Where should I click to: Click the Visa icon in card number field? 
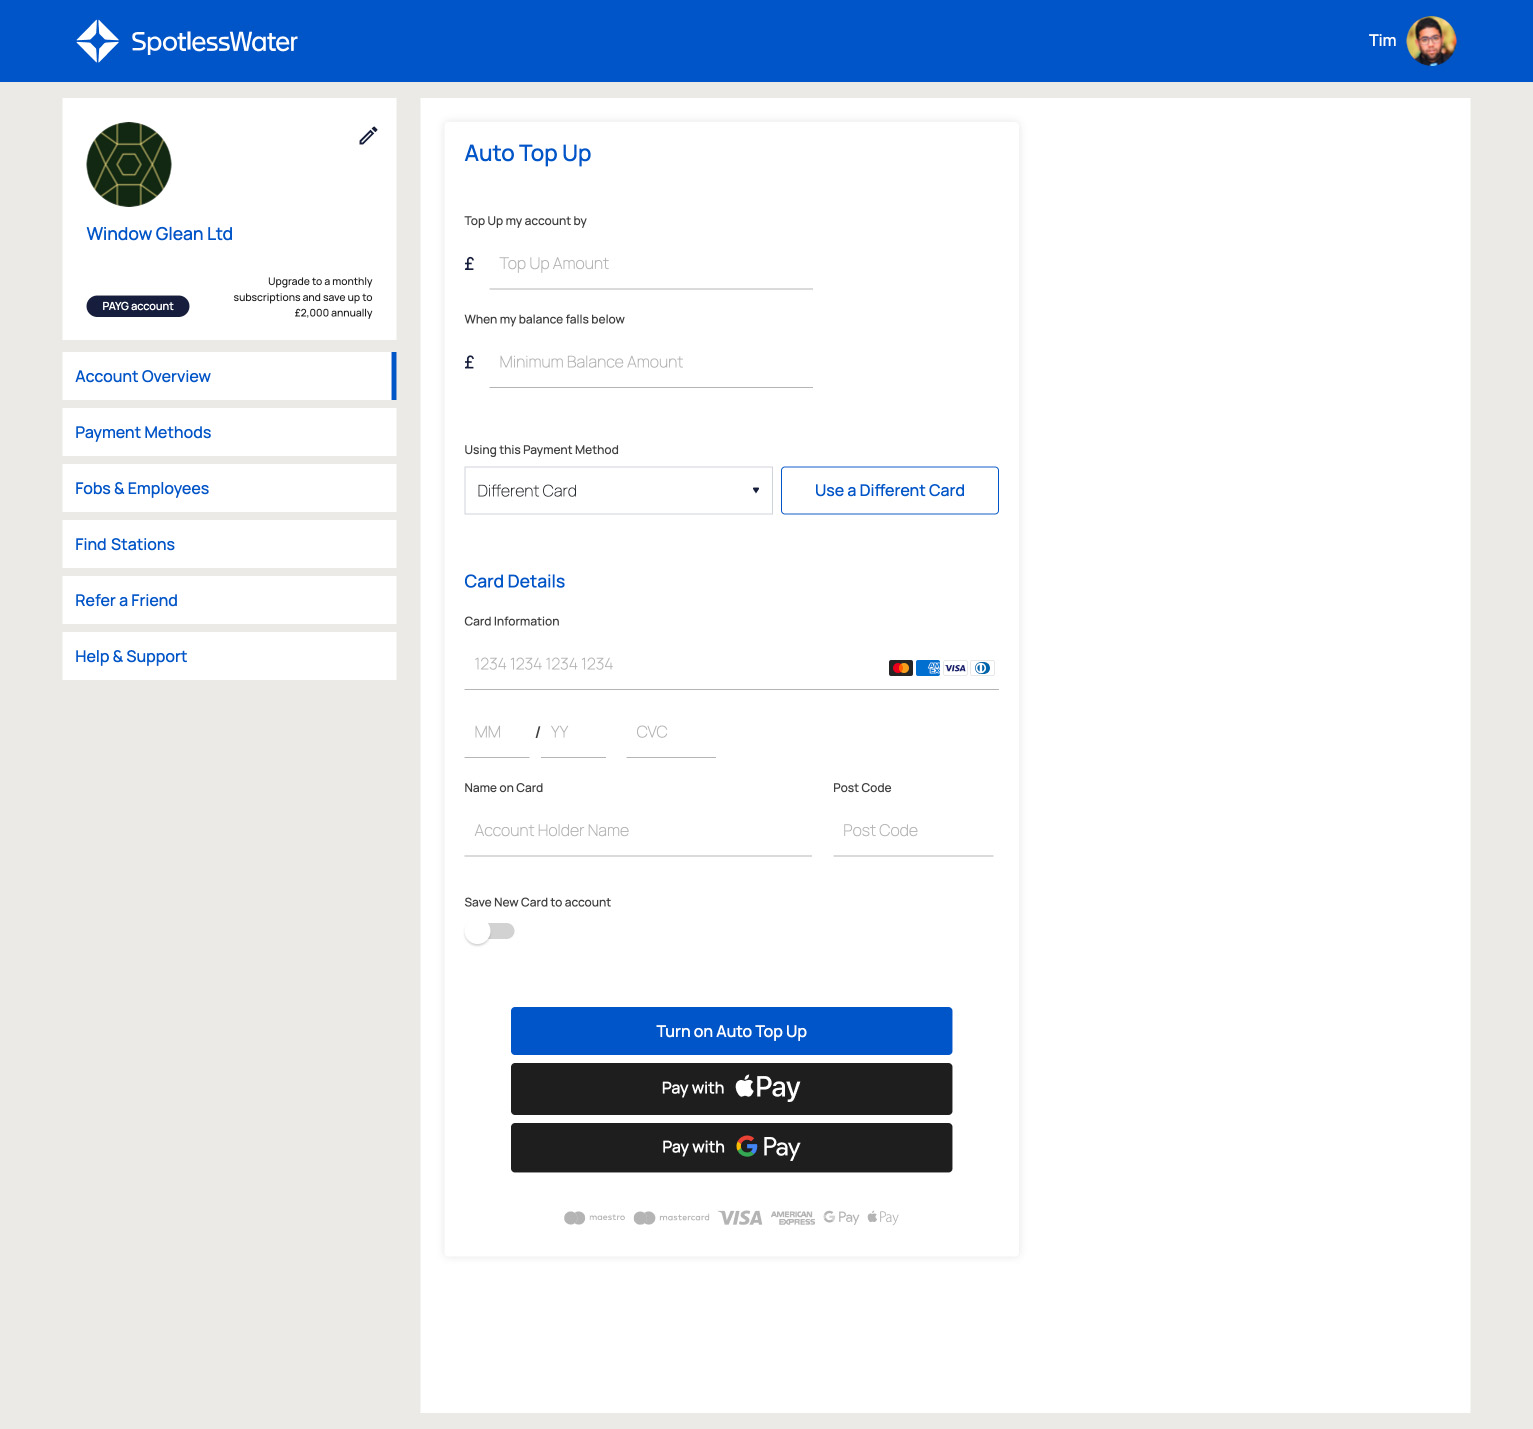tap(956, 668)
